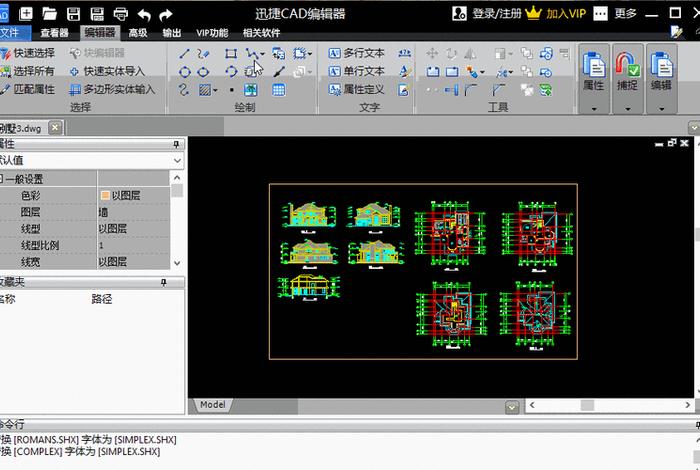Expand the polyline tool dropdown arrow
The width and height of the screenshot is (700, 470).
click(x=262, y=54)
